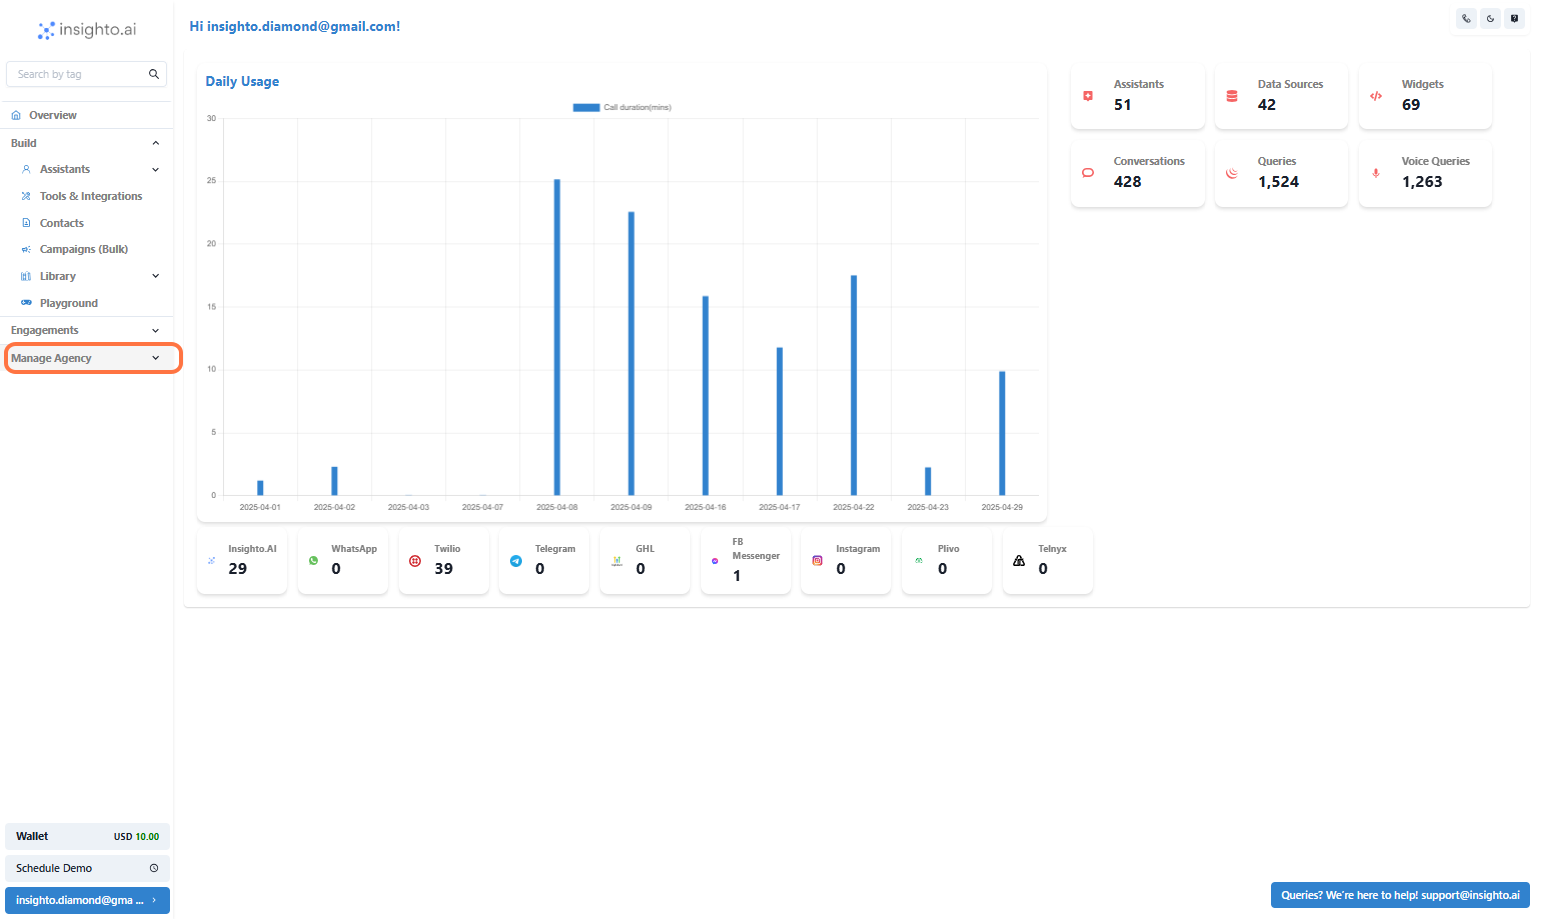Click the 2025-04-29 axis date label
Viewport: 1541px width, 919px height.
(1002, 508)
